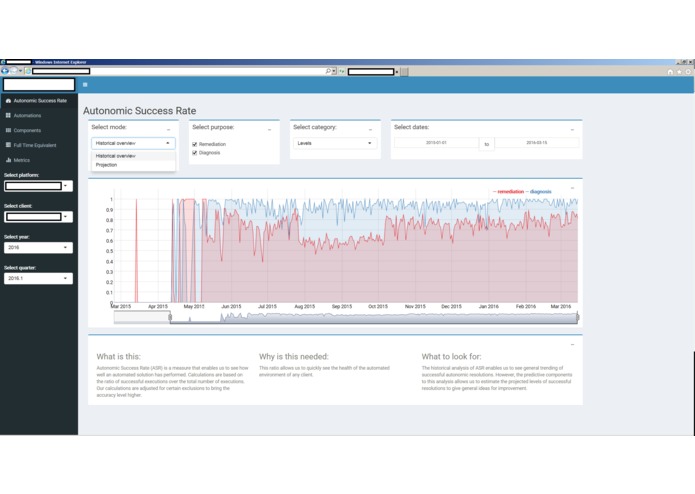Click the start date field 2015-01-01
The image size is (695, 494).
tap(436, 143)
